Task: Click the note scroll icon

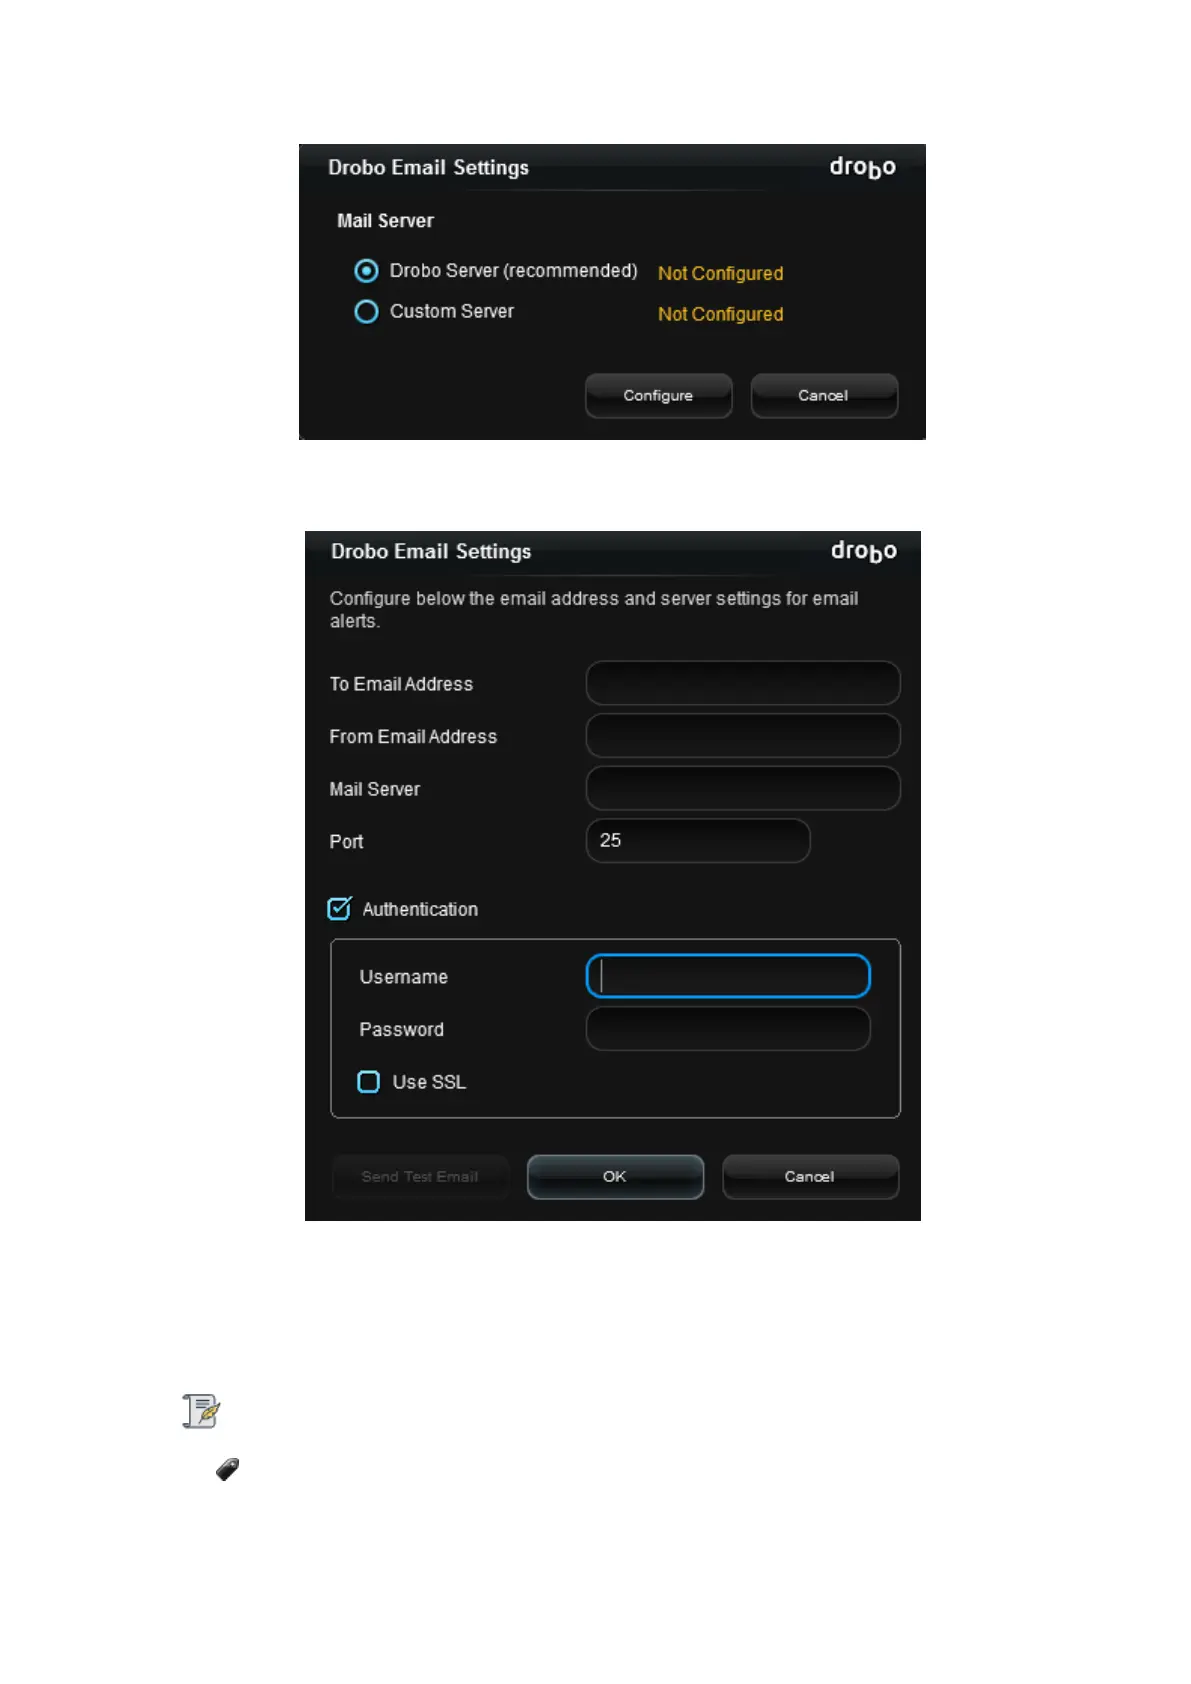Action: (201, 1411)
